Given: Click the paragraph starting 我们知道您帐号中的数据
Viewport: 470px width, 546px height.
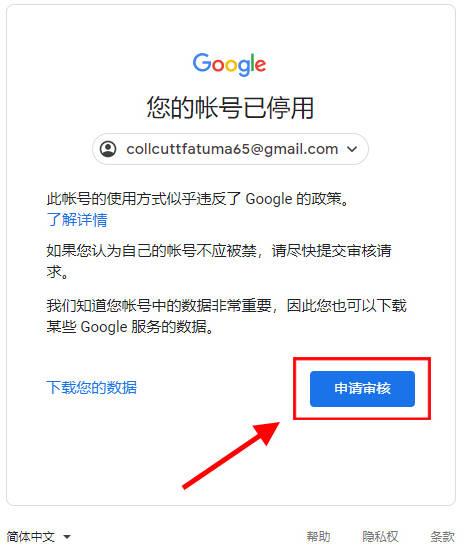Looking at the screenshot, I should 226,316.
